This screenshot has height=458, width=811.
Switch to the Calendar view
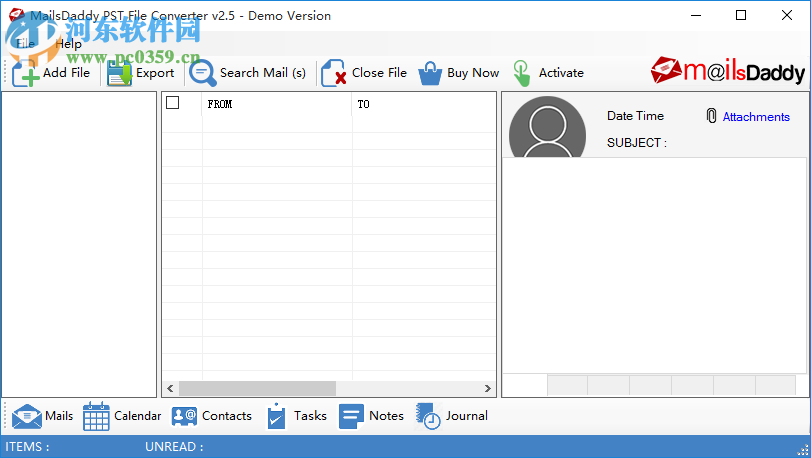click(138, 416)
